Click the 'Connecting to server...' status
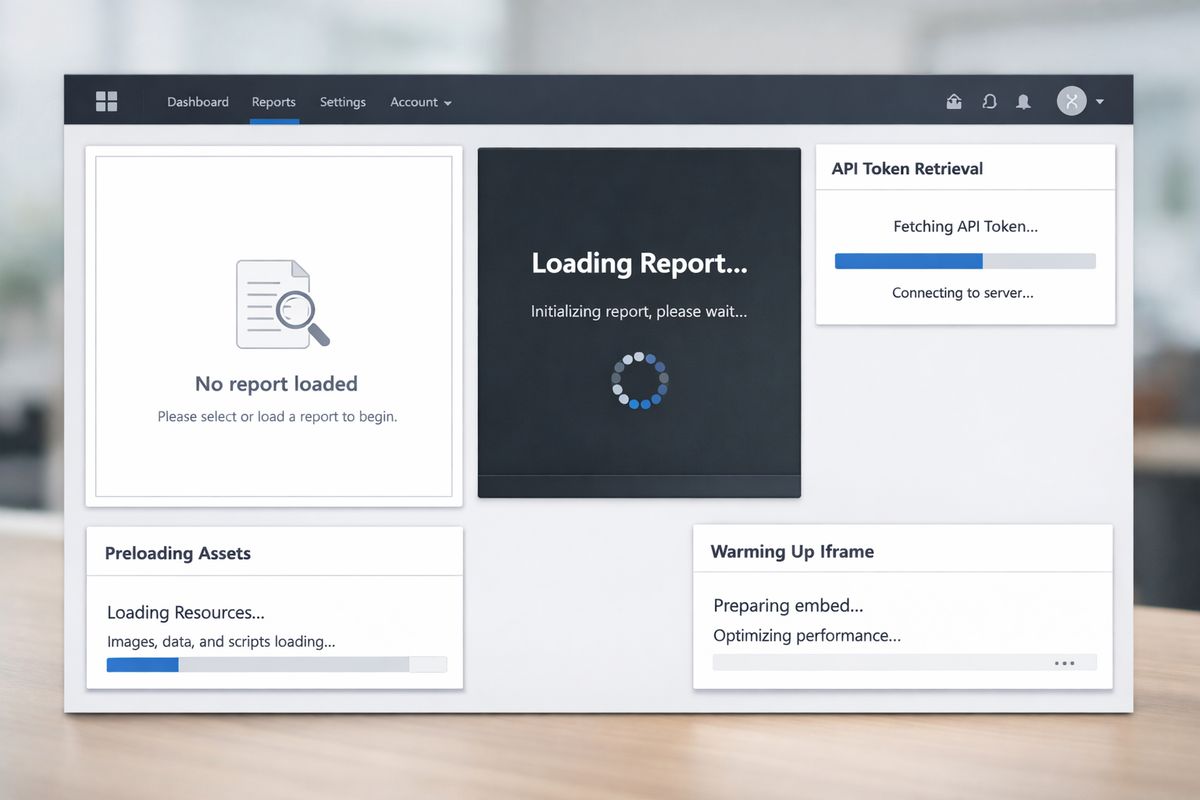This screenshot has width=1200, height=800. click(963, 293)
